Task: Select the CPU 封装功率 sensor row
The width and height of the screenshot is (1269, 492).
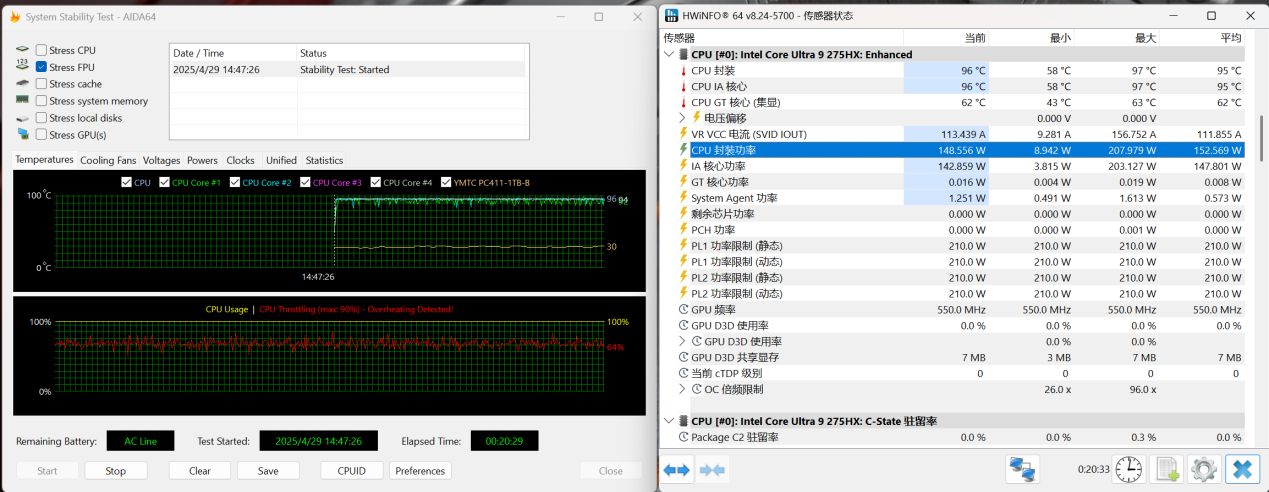Action: pos(954,150)
